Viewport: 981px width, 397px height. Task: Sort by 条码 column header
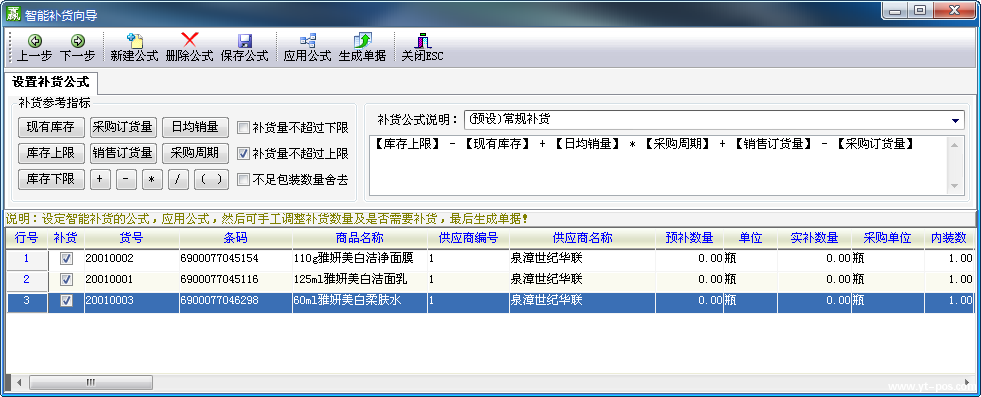coord(236,238)
